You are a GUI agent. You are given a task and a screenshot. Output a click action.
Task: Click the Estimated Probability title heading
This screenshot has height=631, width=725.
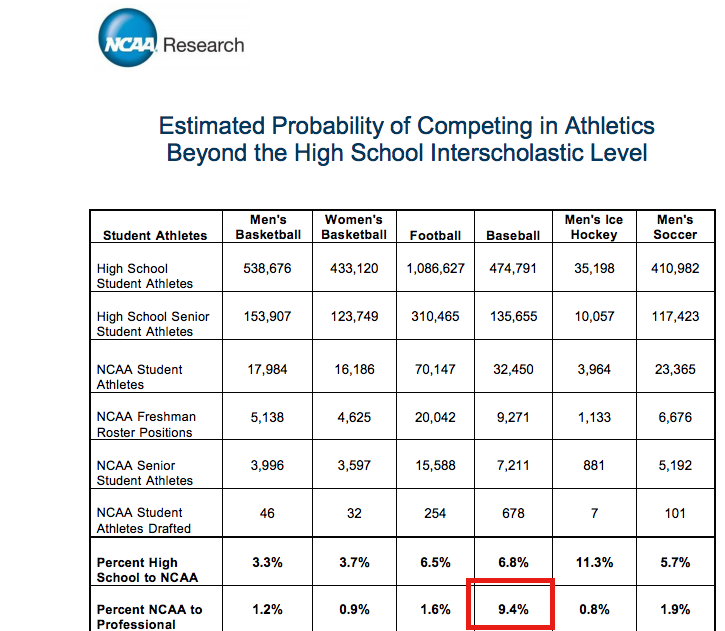tap(407, 139)
